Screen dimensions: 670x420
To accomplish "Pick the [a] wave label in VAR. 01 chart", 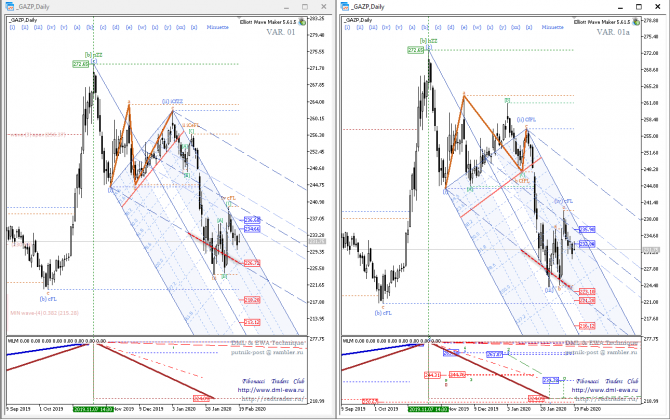I will (77, 27).
